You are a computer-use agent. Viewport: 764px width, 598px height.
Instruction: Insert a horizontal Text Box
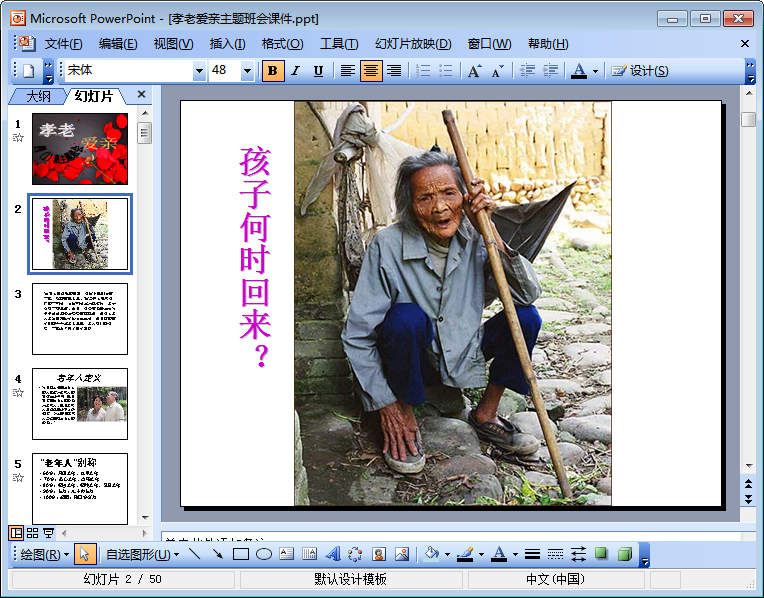[x=286, y=554]
